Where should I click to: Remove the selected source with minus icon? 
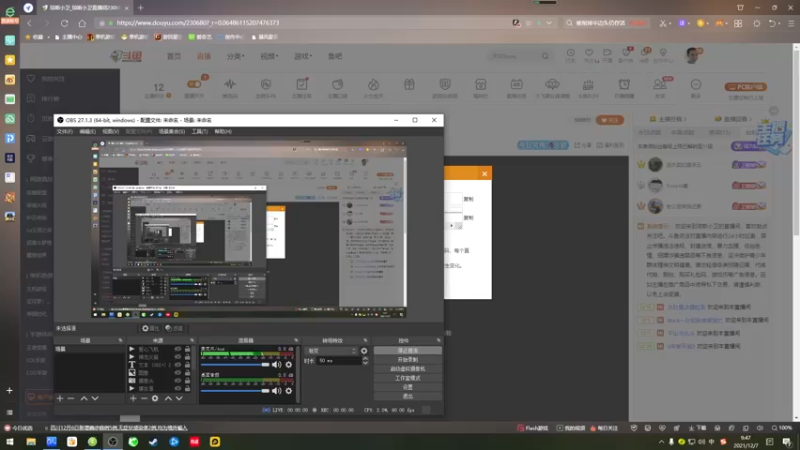pos(144,398)
